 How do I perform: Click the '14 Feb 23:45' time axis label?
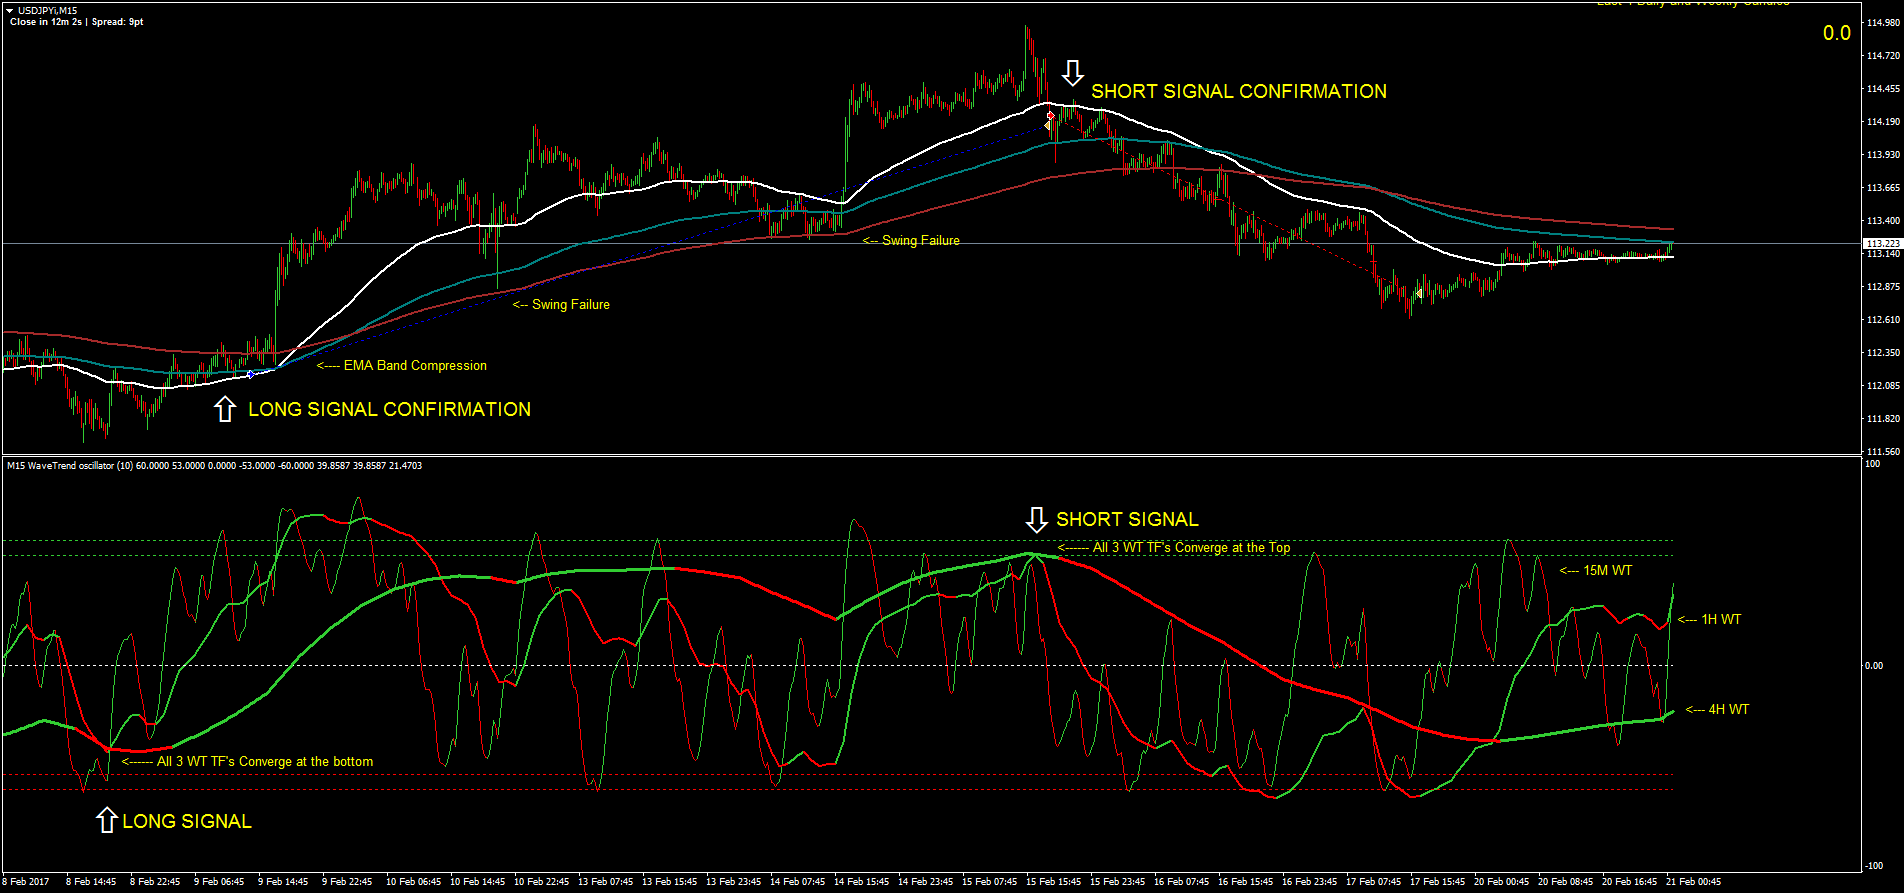925,882
